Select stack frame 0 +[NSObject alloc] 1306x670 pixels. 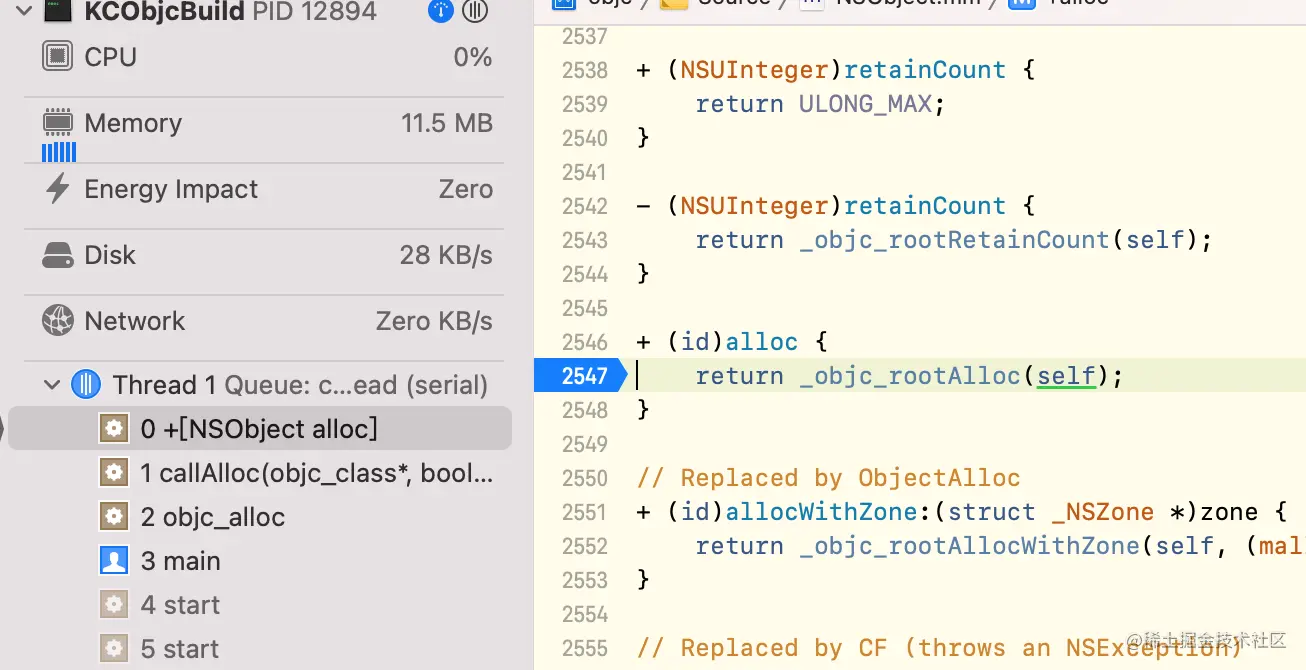[260, 429]
